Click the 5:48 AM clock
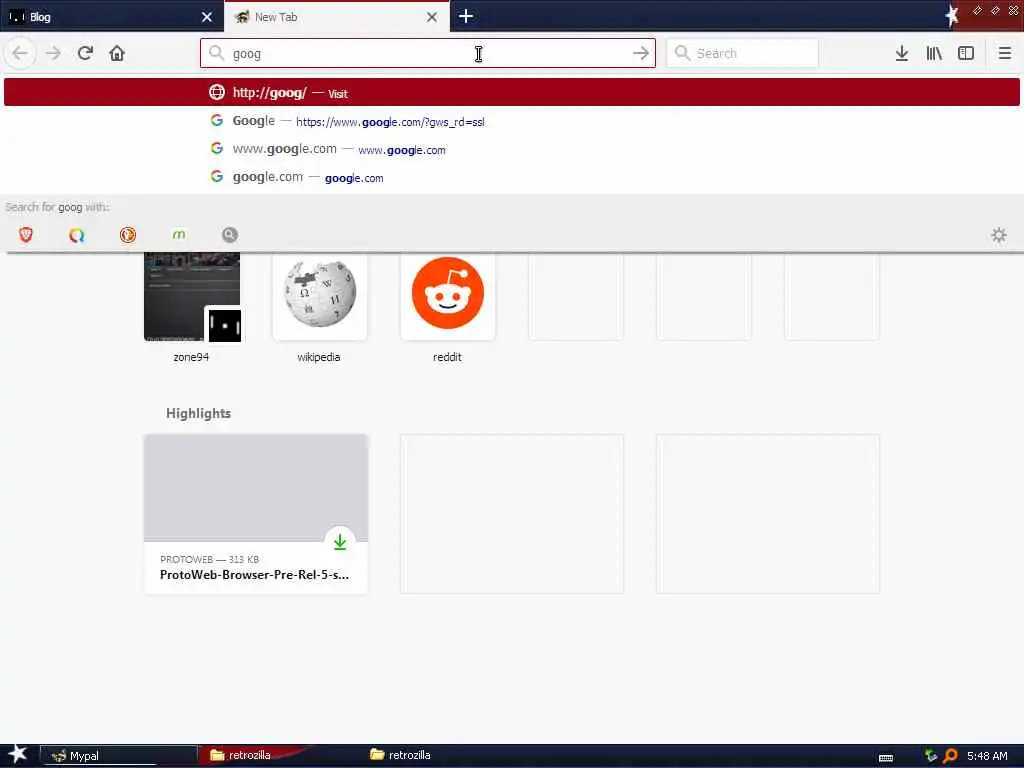Viewport: 1024px width, 768px height. pyautogui.click(x=987, y=756)
